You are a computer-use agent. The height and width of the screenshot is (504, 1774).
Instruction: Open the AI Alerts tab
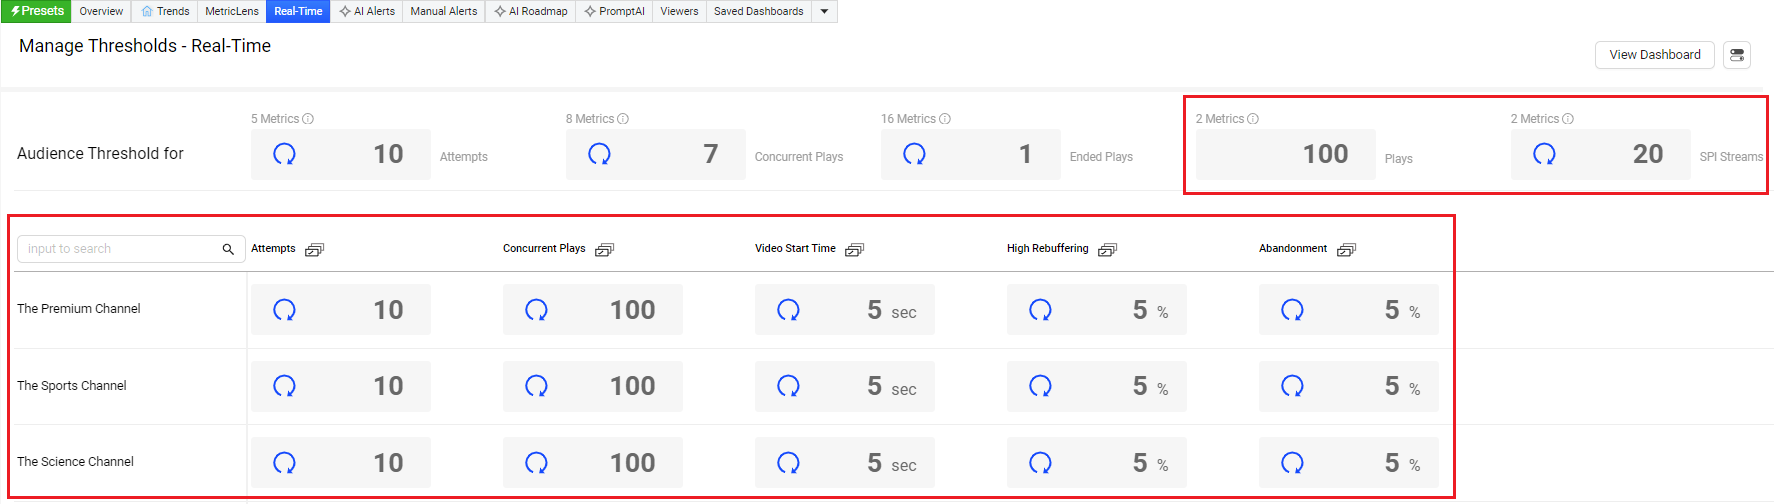[367, 11]
